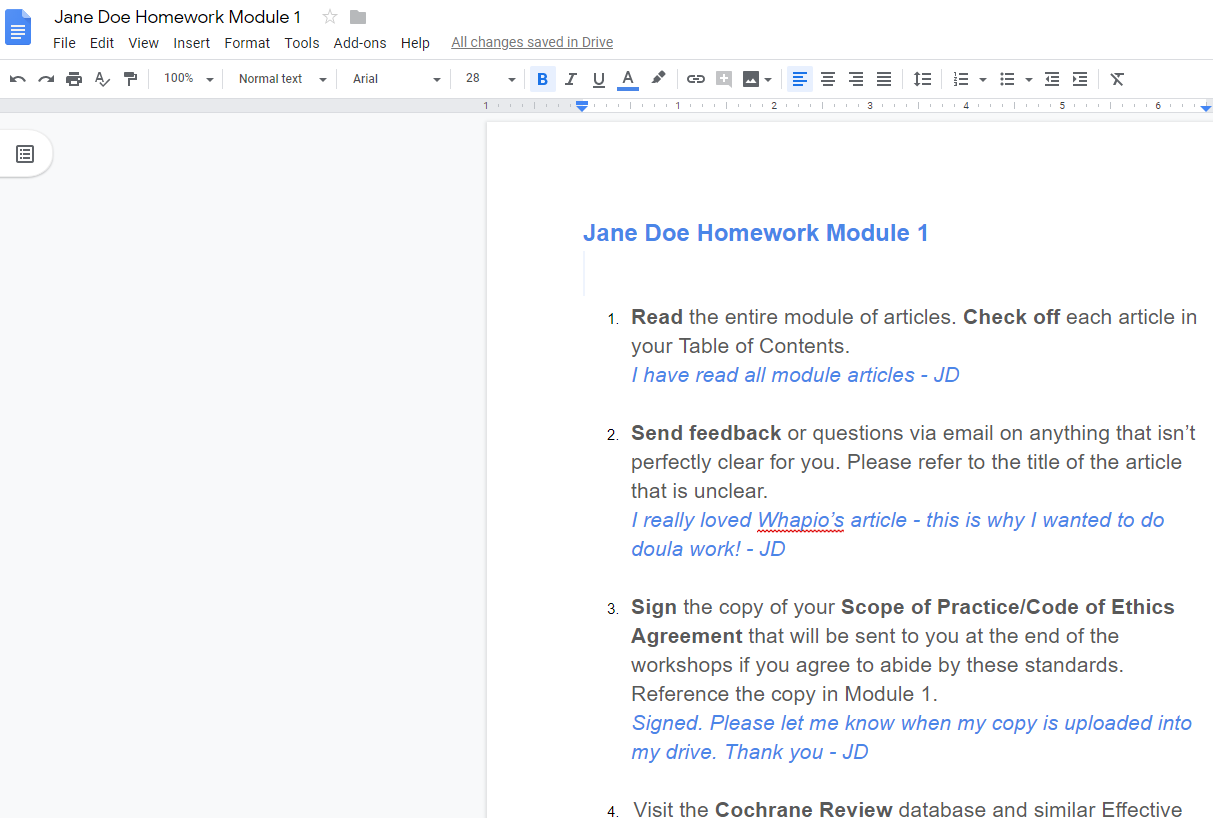The image size is (1213, 818).
Task: Click All changes saved in Drive link
Action: [x=532, y=43]
